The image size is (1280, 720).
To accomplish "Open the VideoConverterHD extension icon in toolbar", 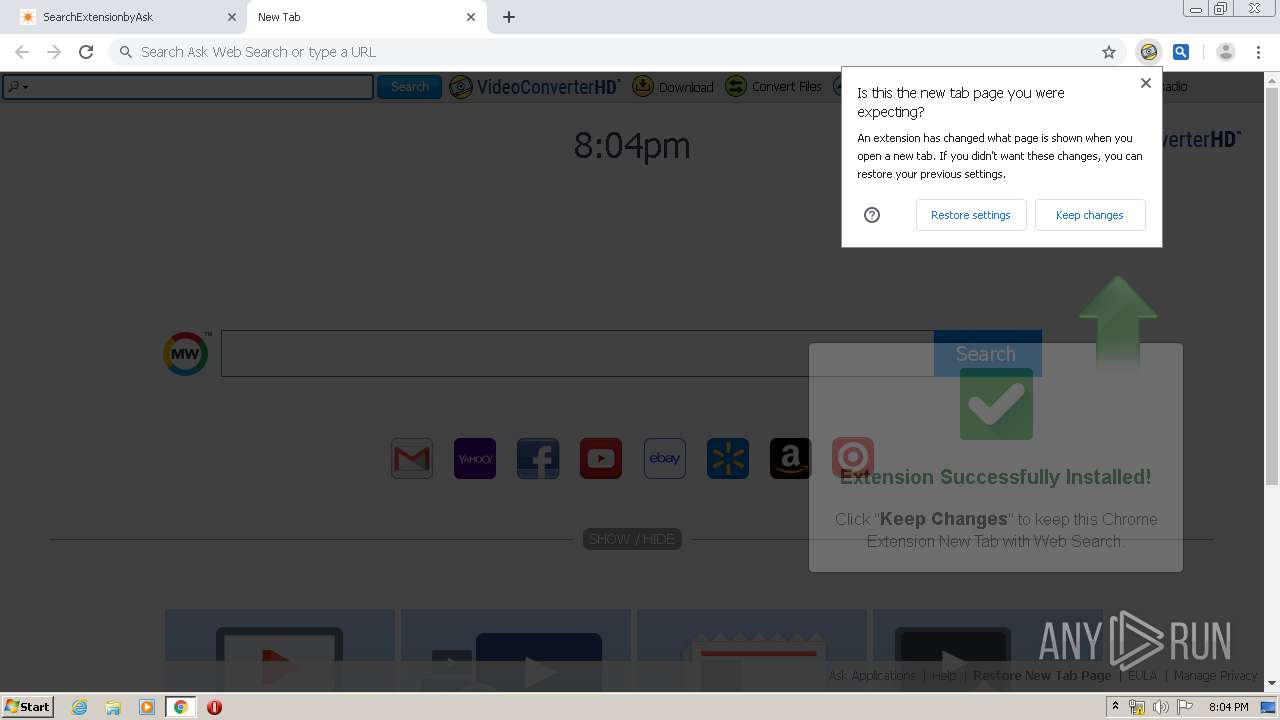I will pos(1149,52).
